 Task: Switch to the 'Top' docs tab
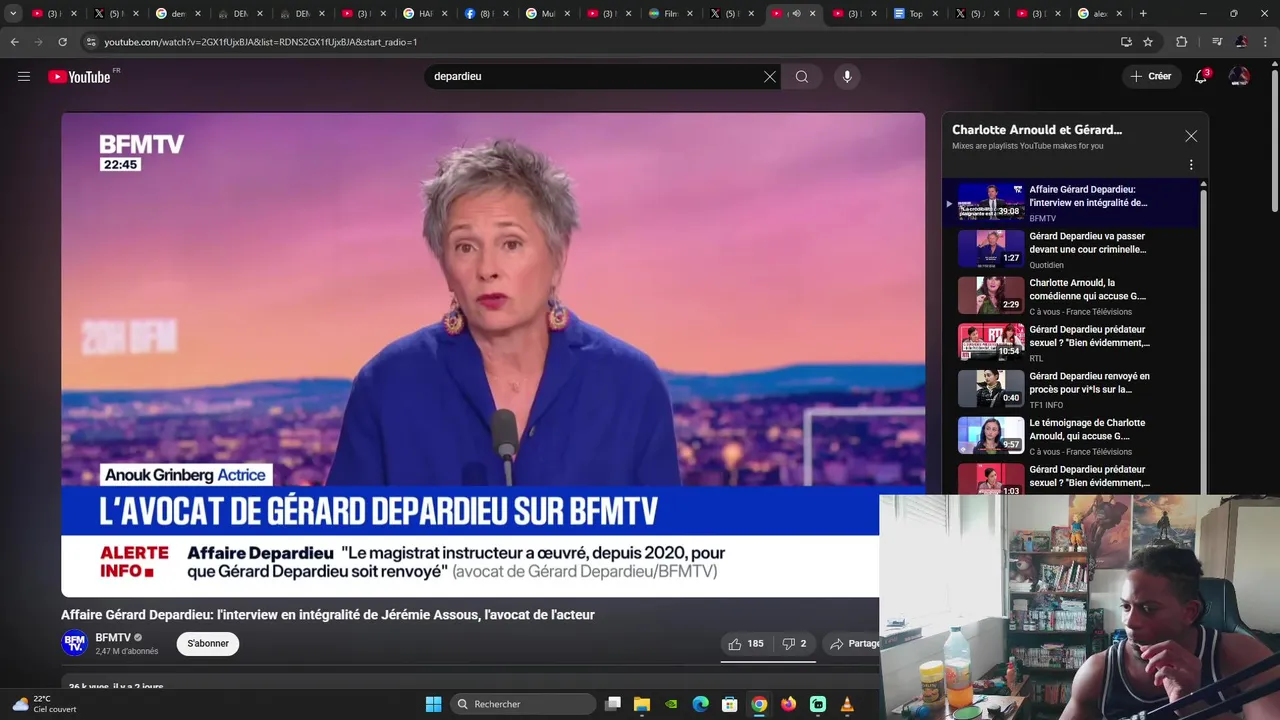coord(915,14)
